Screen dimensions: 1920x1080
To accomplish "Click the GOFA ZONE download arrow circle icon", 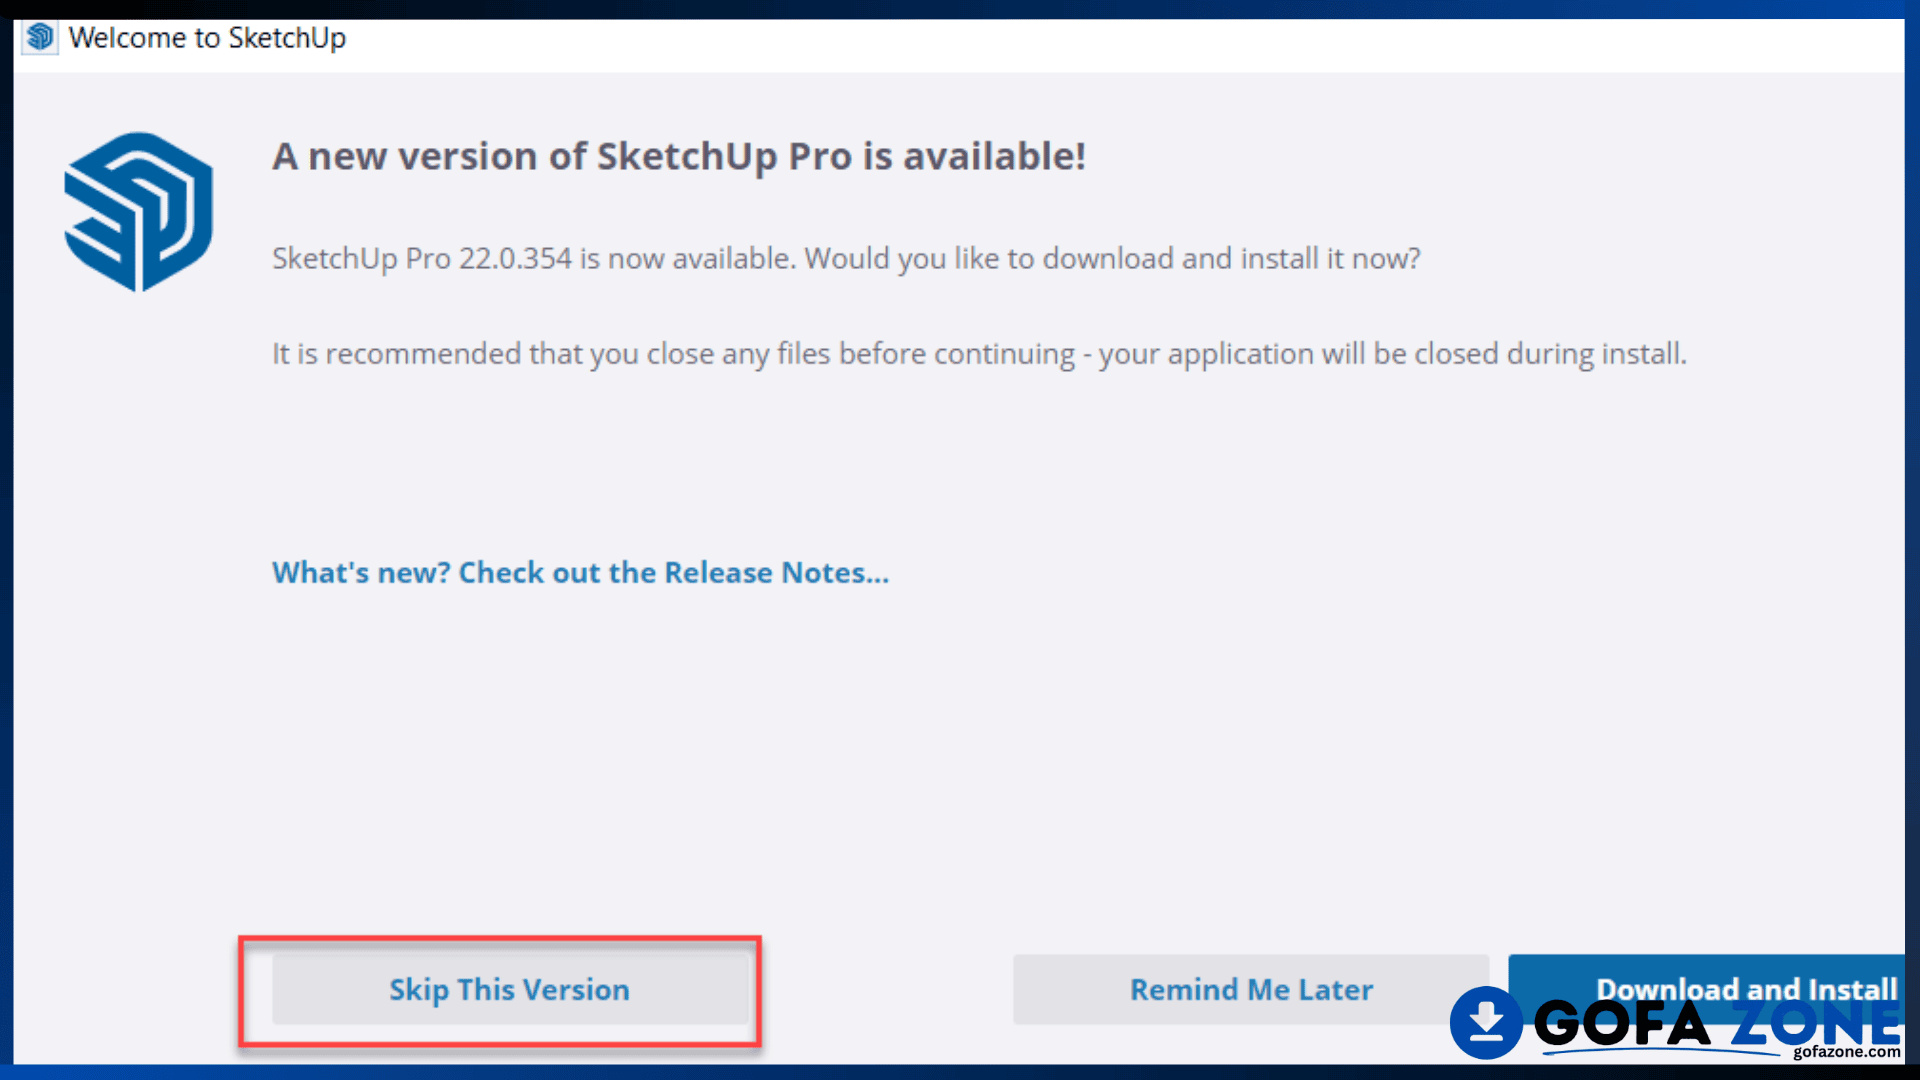I will [1486, 1022].
